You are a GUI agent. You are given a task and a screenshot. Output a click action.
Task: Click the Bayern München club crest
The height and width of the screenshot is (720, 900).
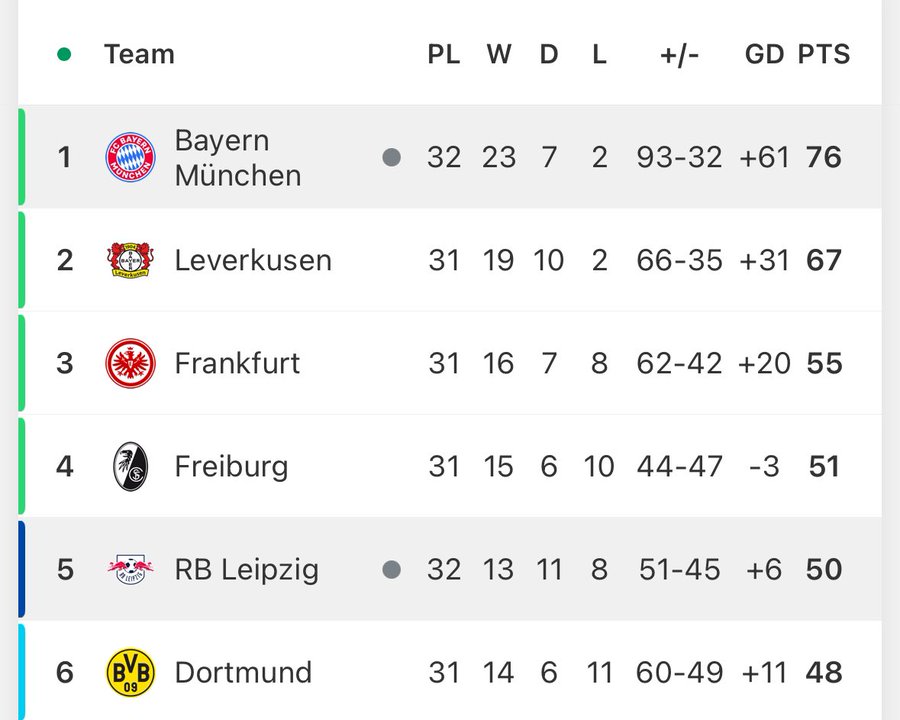click(x=131, y=158)
